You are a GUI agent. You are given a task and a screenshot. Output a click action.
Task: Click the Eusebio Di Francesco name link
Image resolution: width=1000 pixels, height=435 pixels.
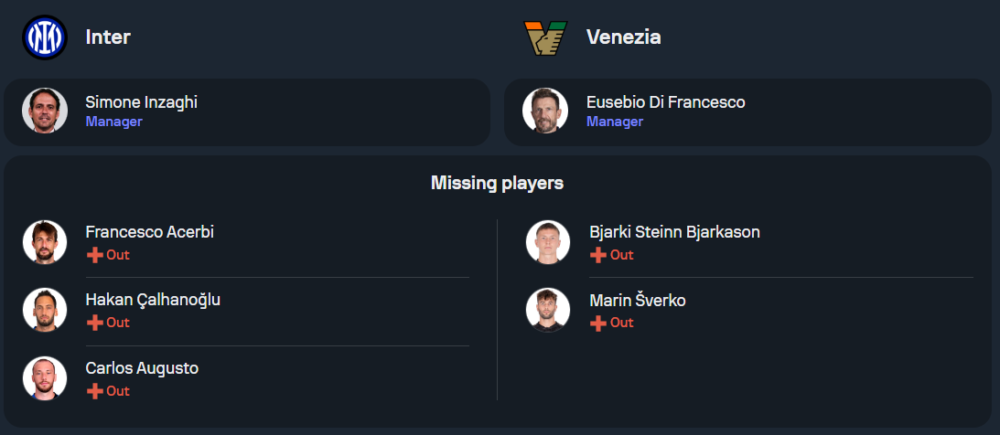[x=665, y=102]
